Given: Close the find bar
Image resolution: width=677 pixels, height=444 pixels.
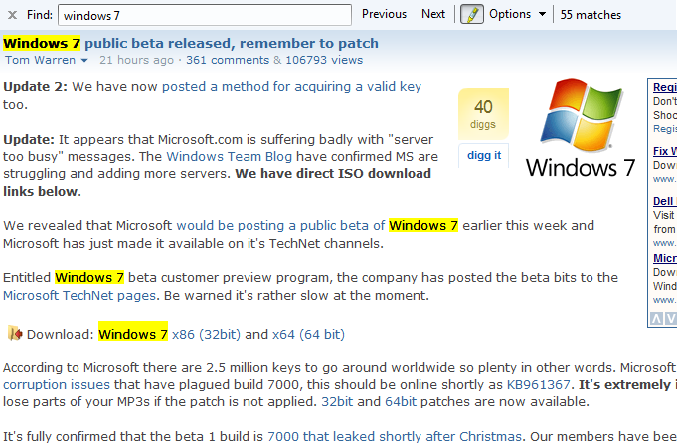Looking at the screenshot, I should coord(13,15).
